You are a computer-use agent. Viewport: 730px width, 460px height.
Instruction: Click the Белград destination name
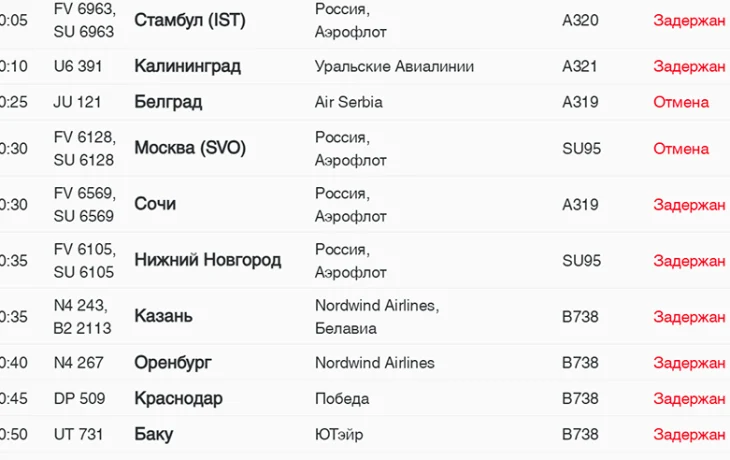tap(168, 102)
